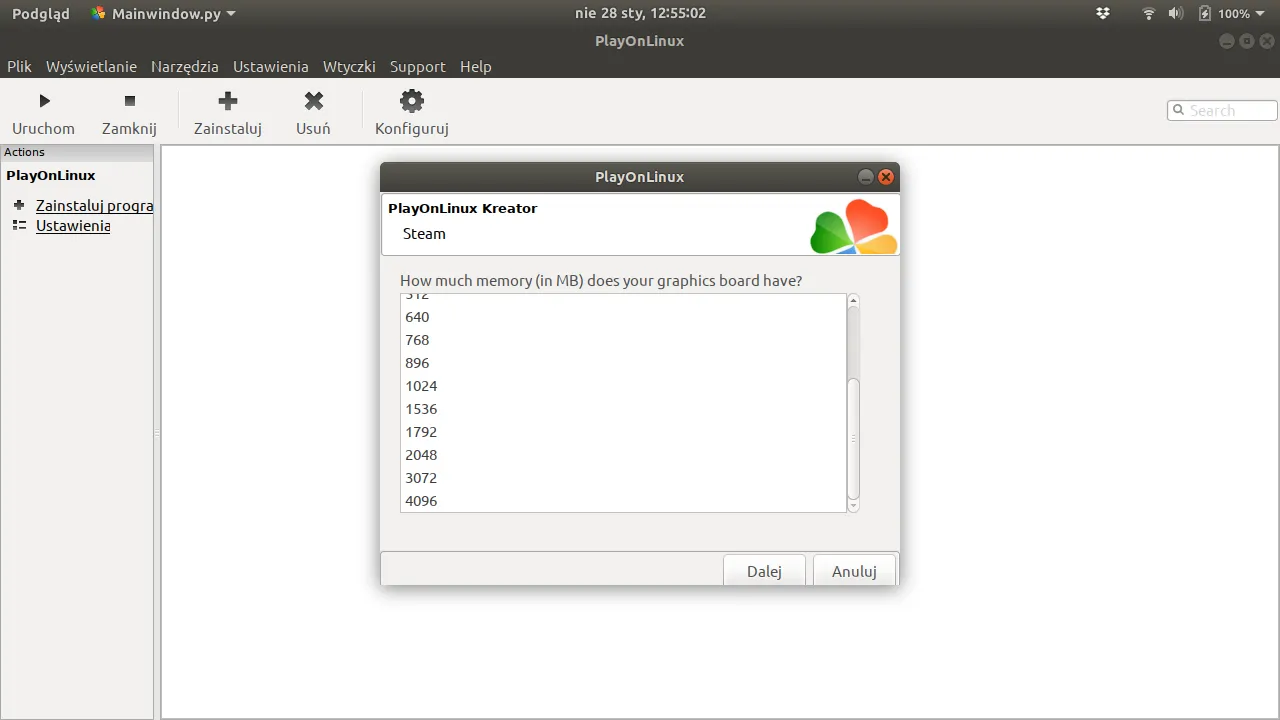The height and width of the screenshot is (720, 1280).
Task: Minimize the PlayOnLinux Kreator dialog
Action: [x=866, y=177]
